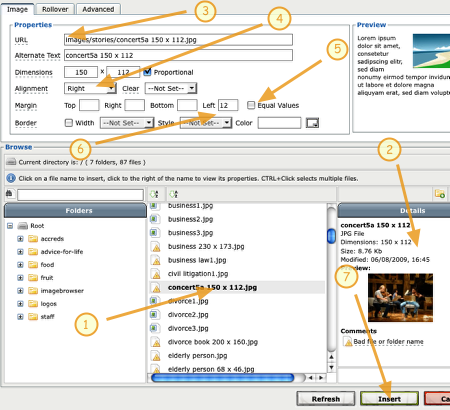
Task: Switch to the Image tab
Action: click(17, 9)
